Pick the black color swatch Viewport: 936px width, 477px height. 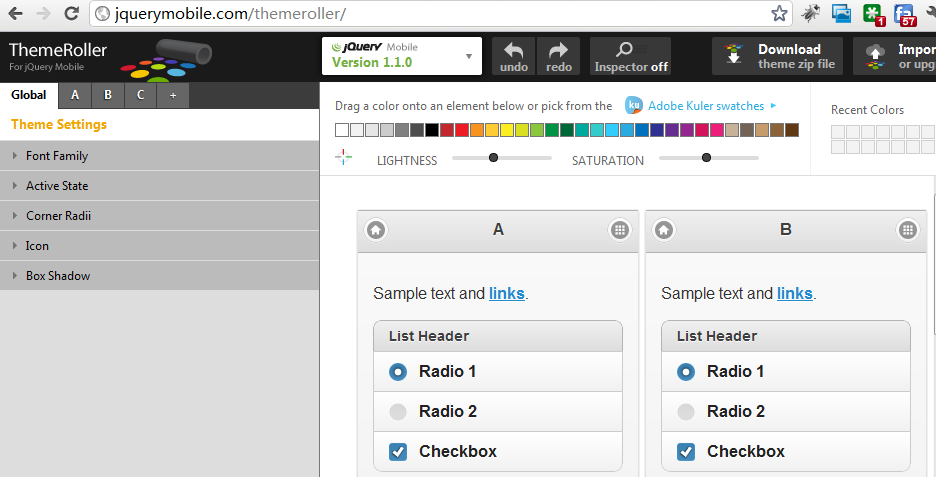432,130
